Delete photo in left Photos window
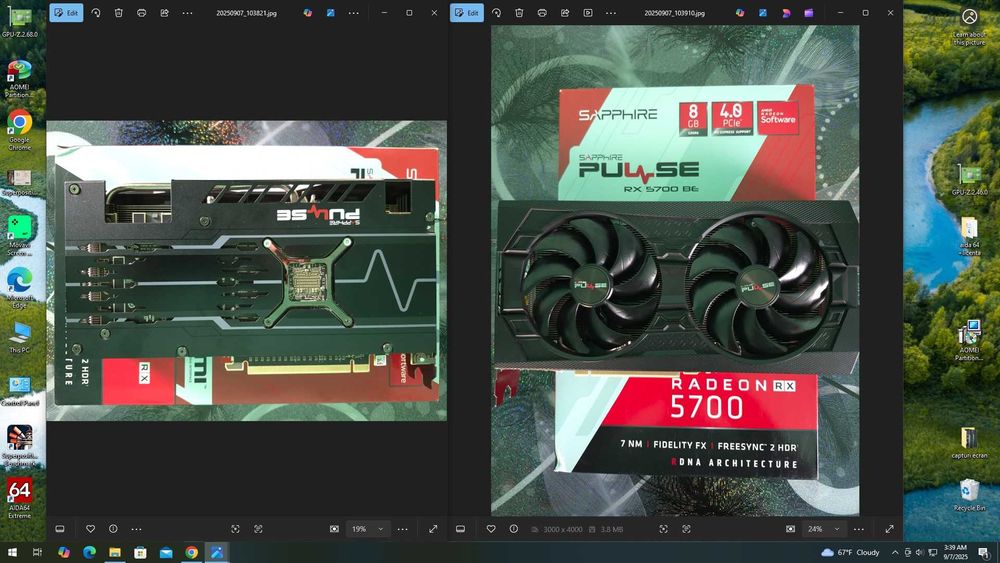 click(x=119, y=13)
